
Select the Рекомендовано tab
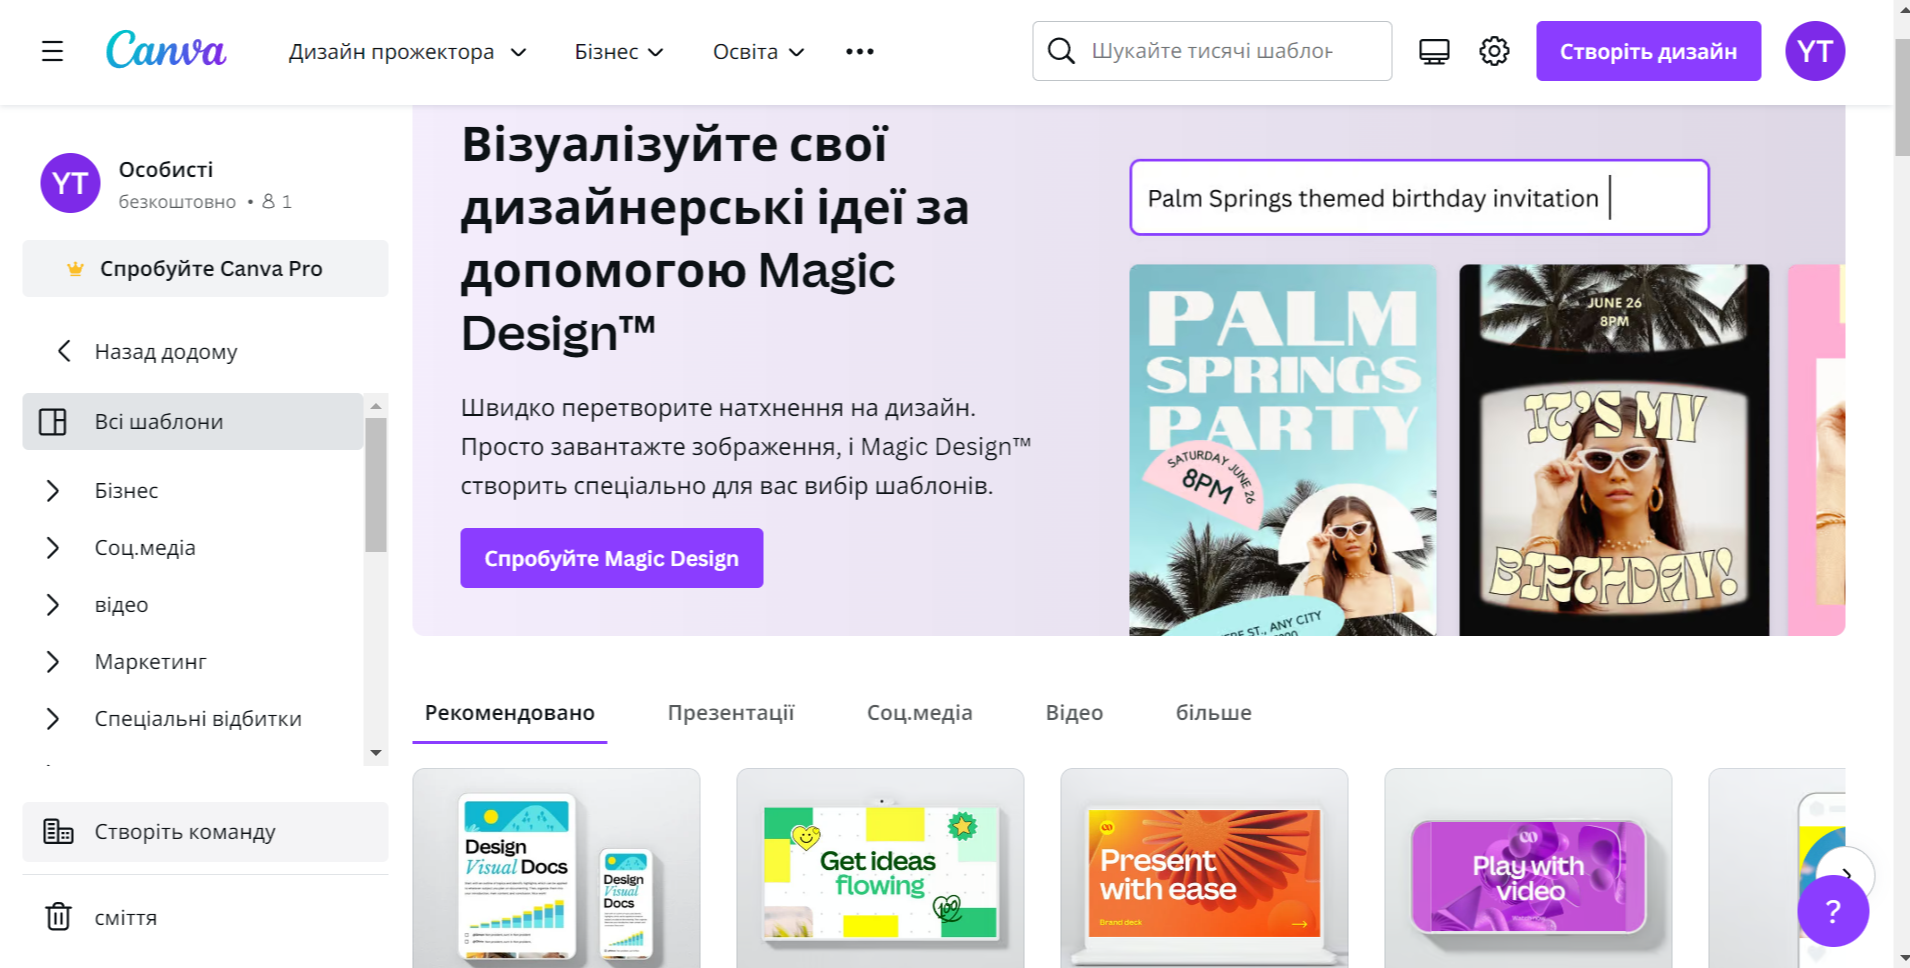pyautogui.click(x=510, y=713)
